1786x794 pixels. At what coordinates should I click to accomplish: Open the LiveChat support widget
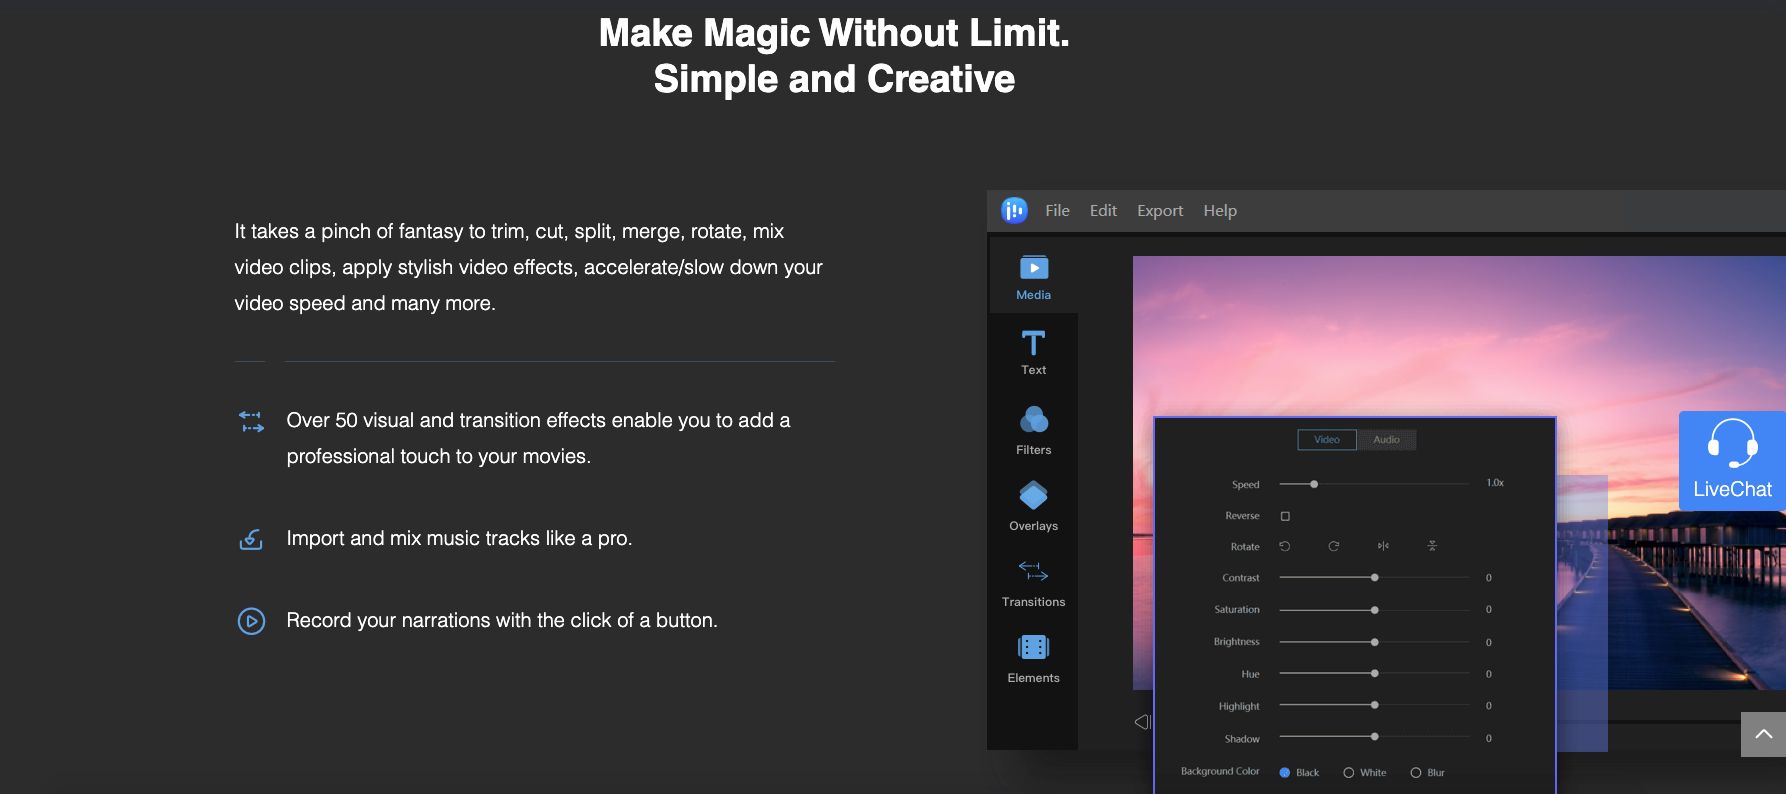tap(1732, 460)
